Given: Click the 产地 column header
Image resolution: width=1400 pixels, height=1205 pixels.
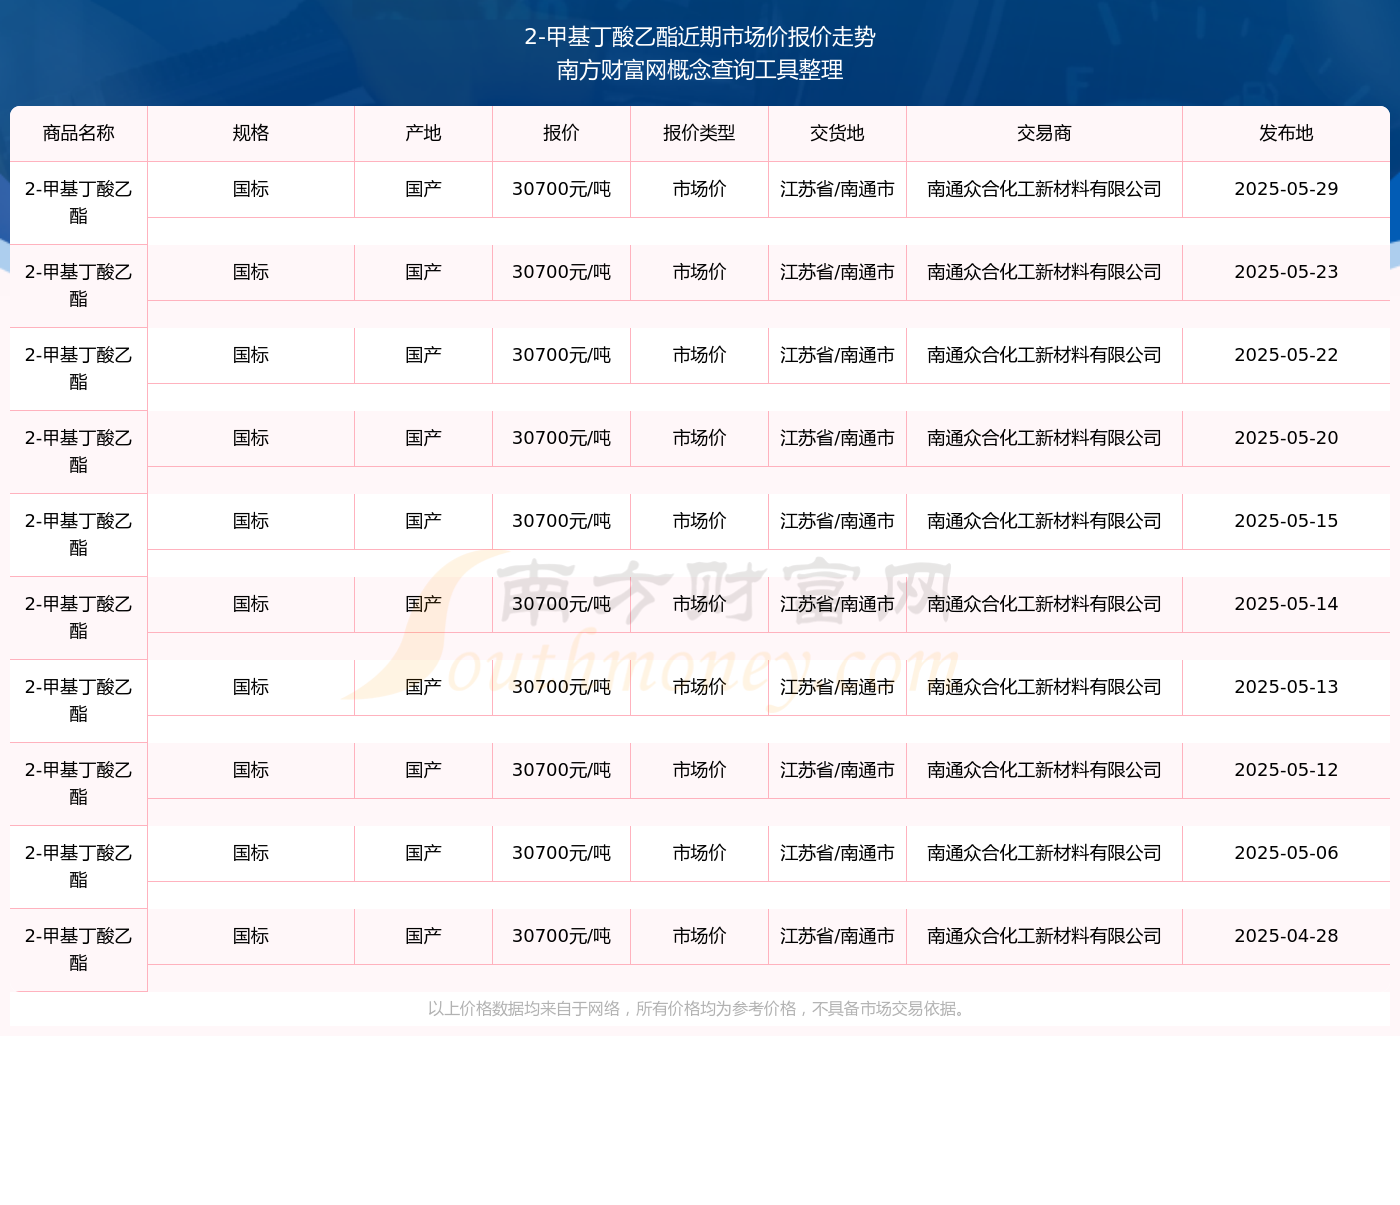Looking at the screenshot, I should [424, 133].
